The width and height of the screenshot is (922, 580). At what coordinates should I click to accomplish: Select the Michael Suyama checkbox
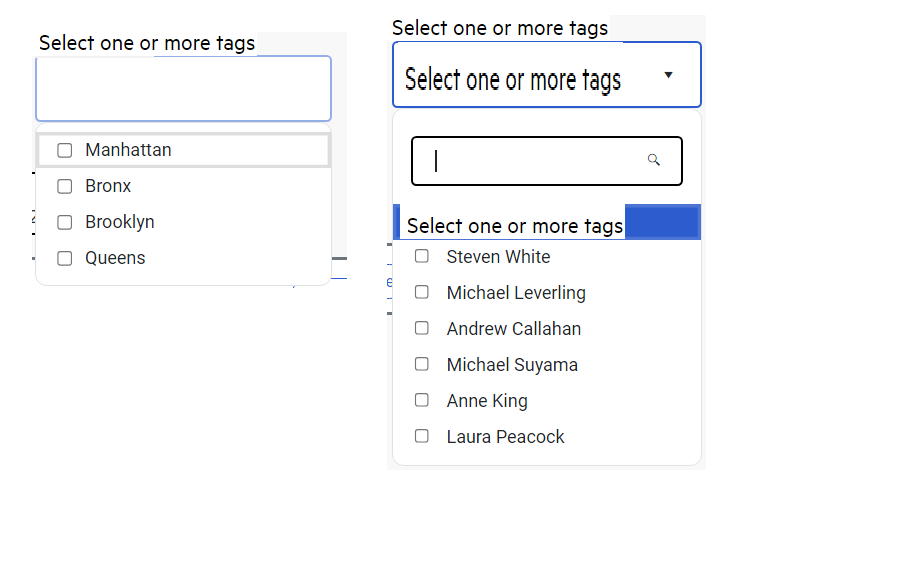point(422,364)
